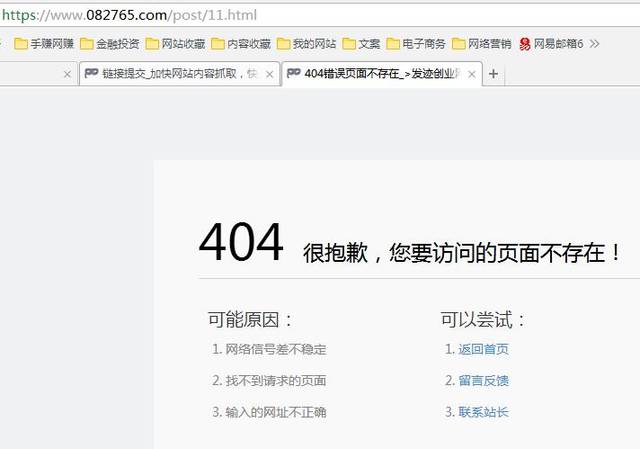The image size is (640, 449).
Task: Click the 很抱歉，您要访问的页面不存在 message
Action: [461, 253]
